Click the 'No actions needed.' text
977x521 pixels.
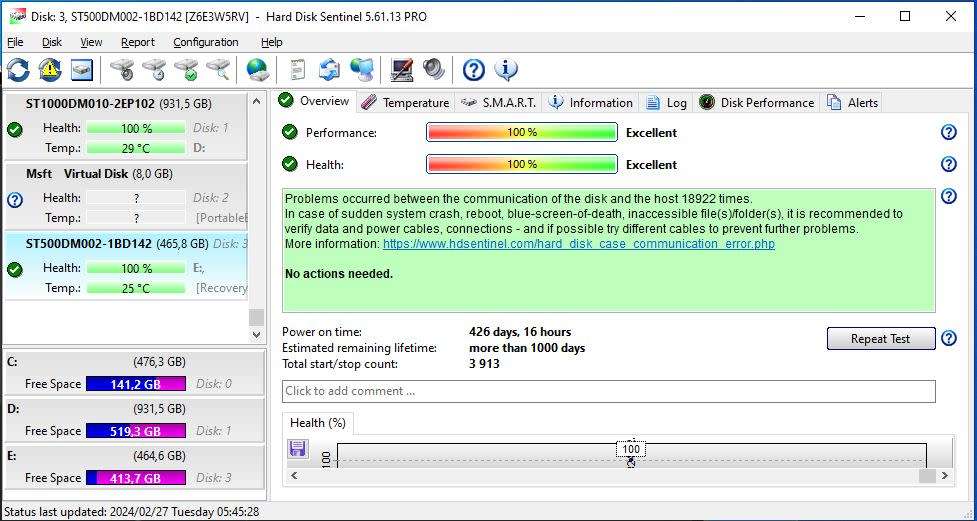[x=339, y=274]
